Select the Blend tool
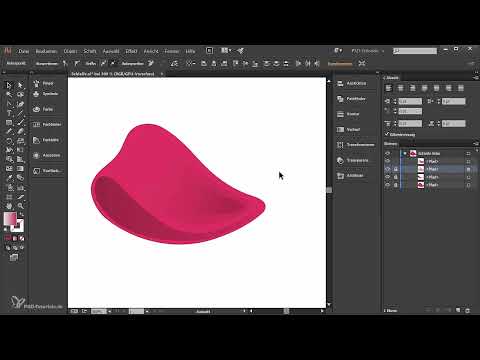The image size is (480, 360). coord(20,178)
